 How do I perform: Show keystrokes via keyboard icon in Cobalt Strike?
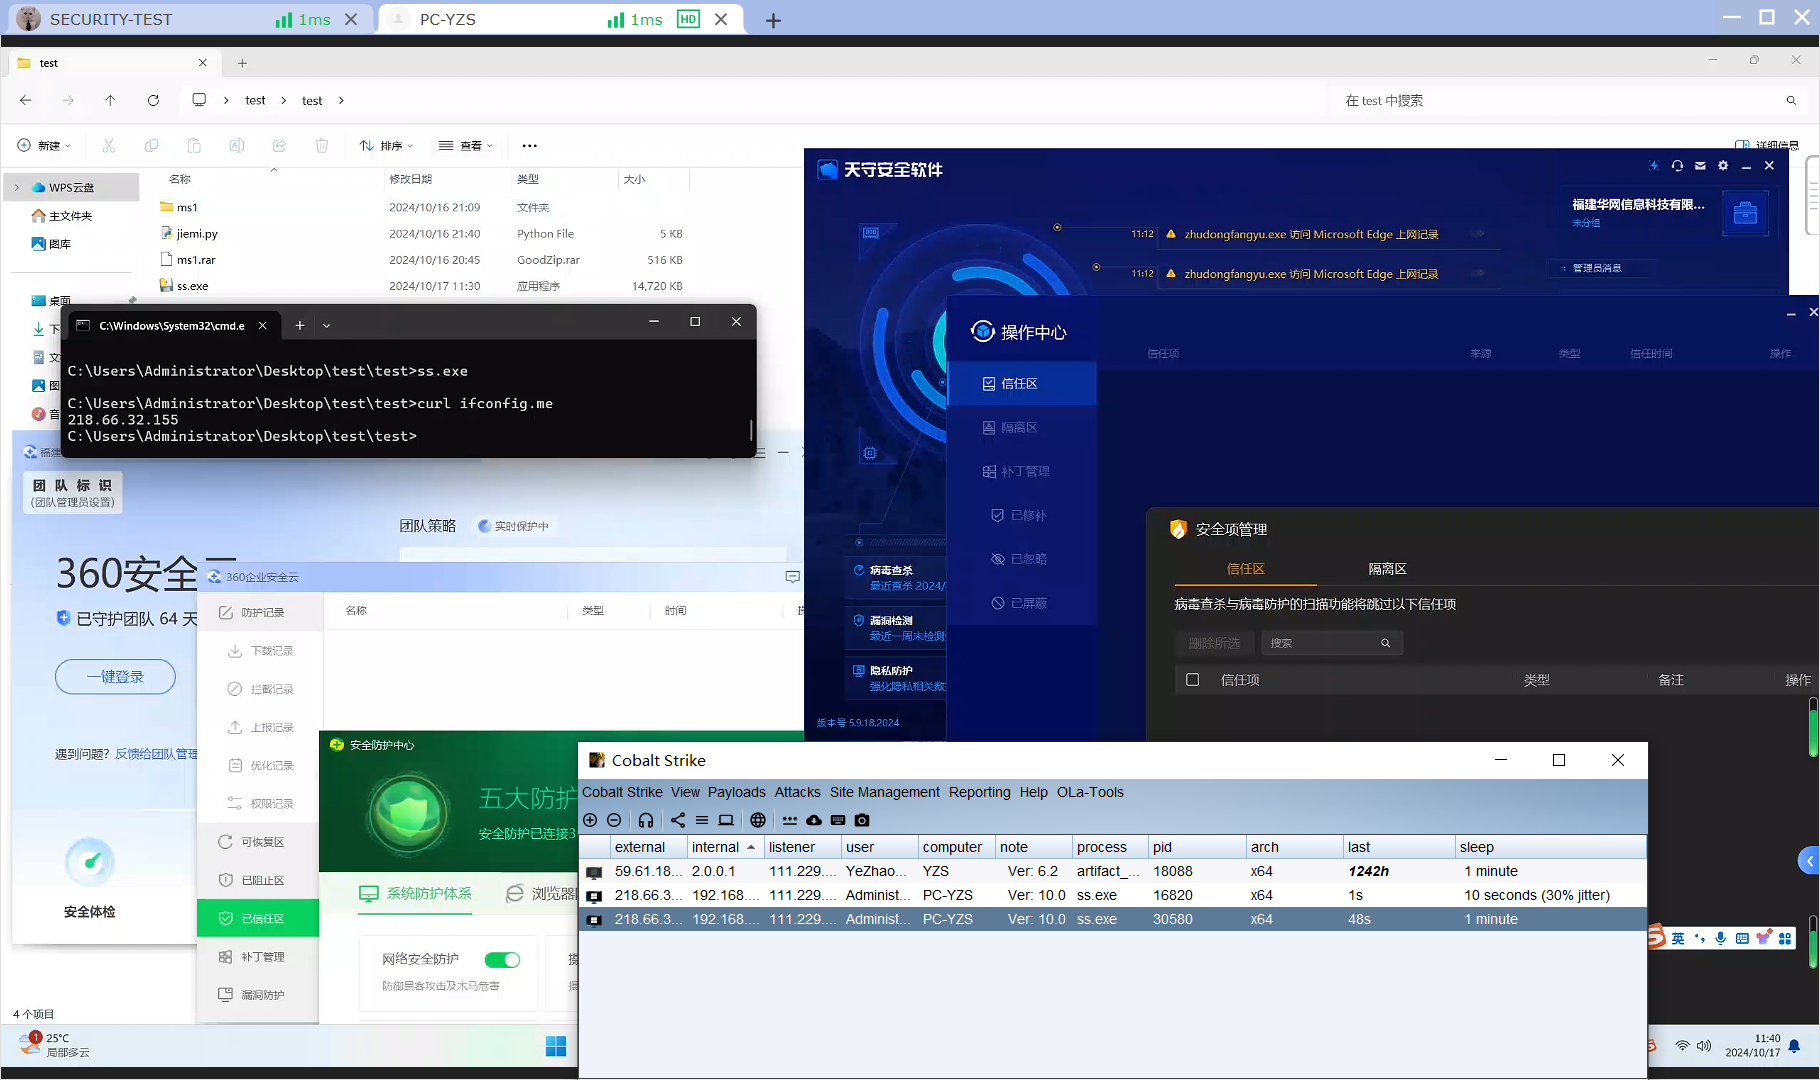(838, 820)
